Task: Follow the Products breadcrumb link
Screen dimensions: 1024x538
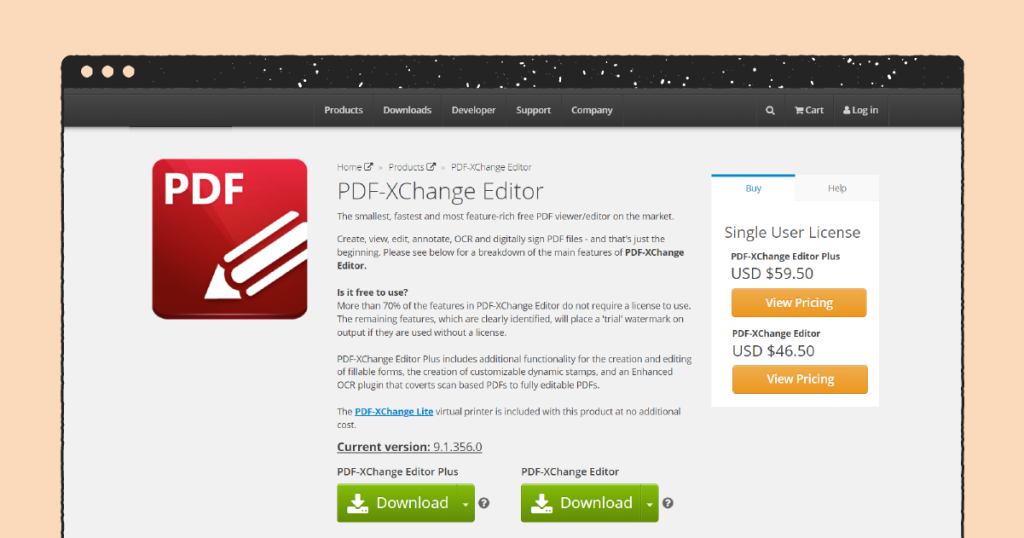Action: pyautogui.click(x=411, y=167)
